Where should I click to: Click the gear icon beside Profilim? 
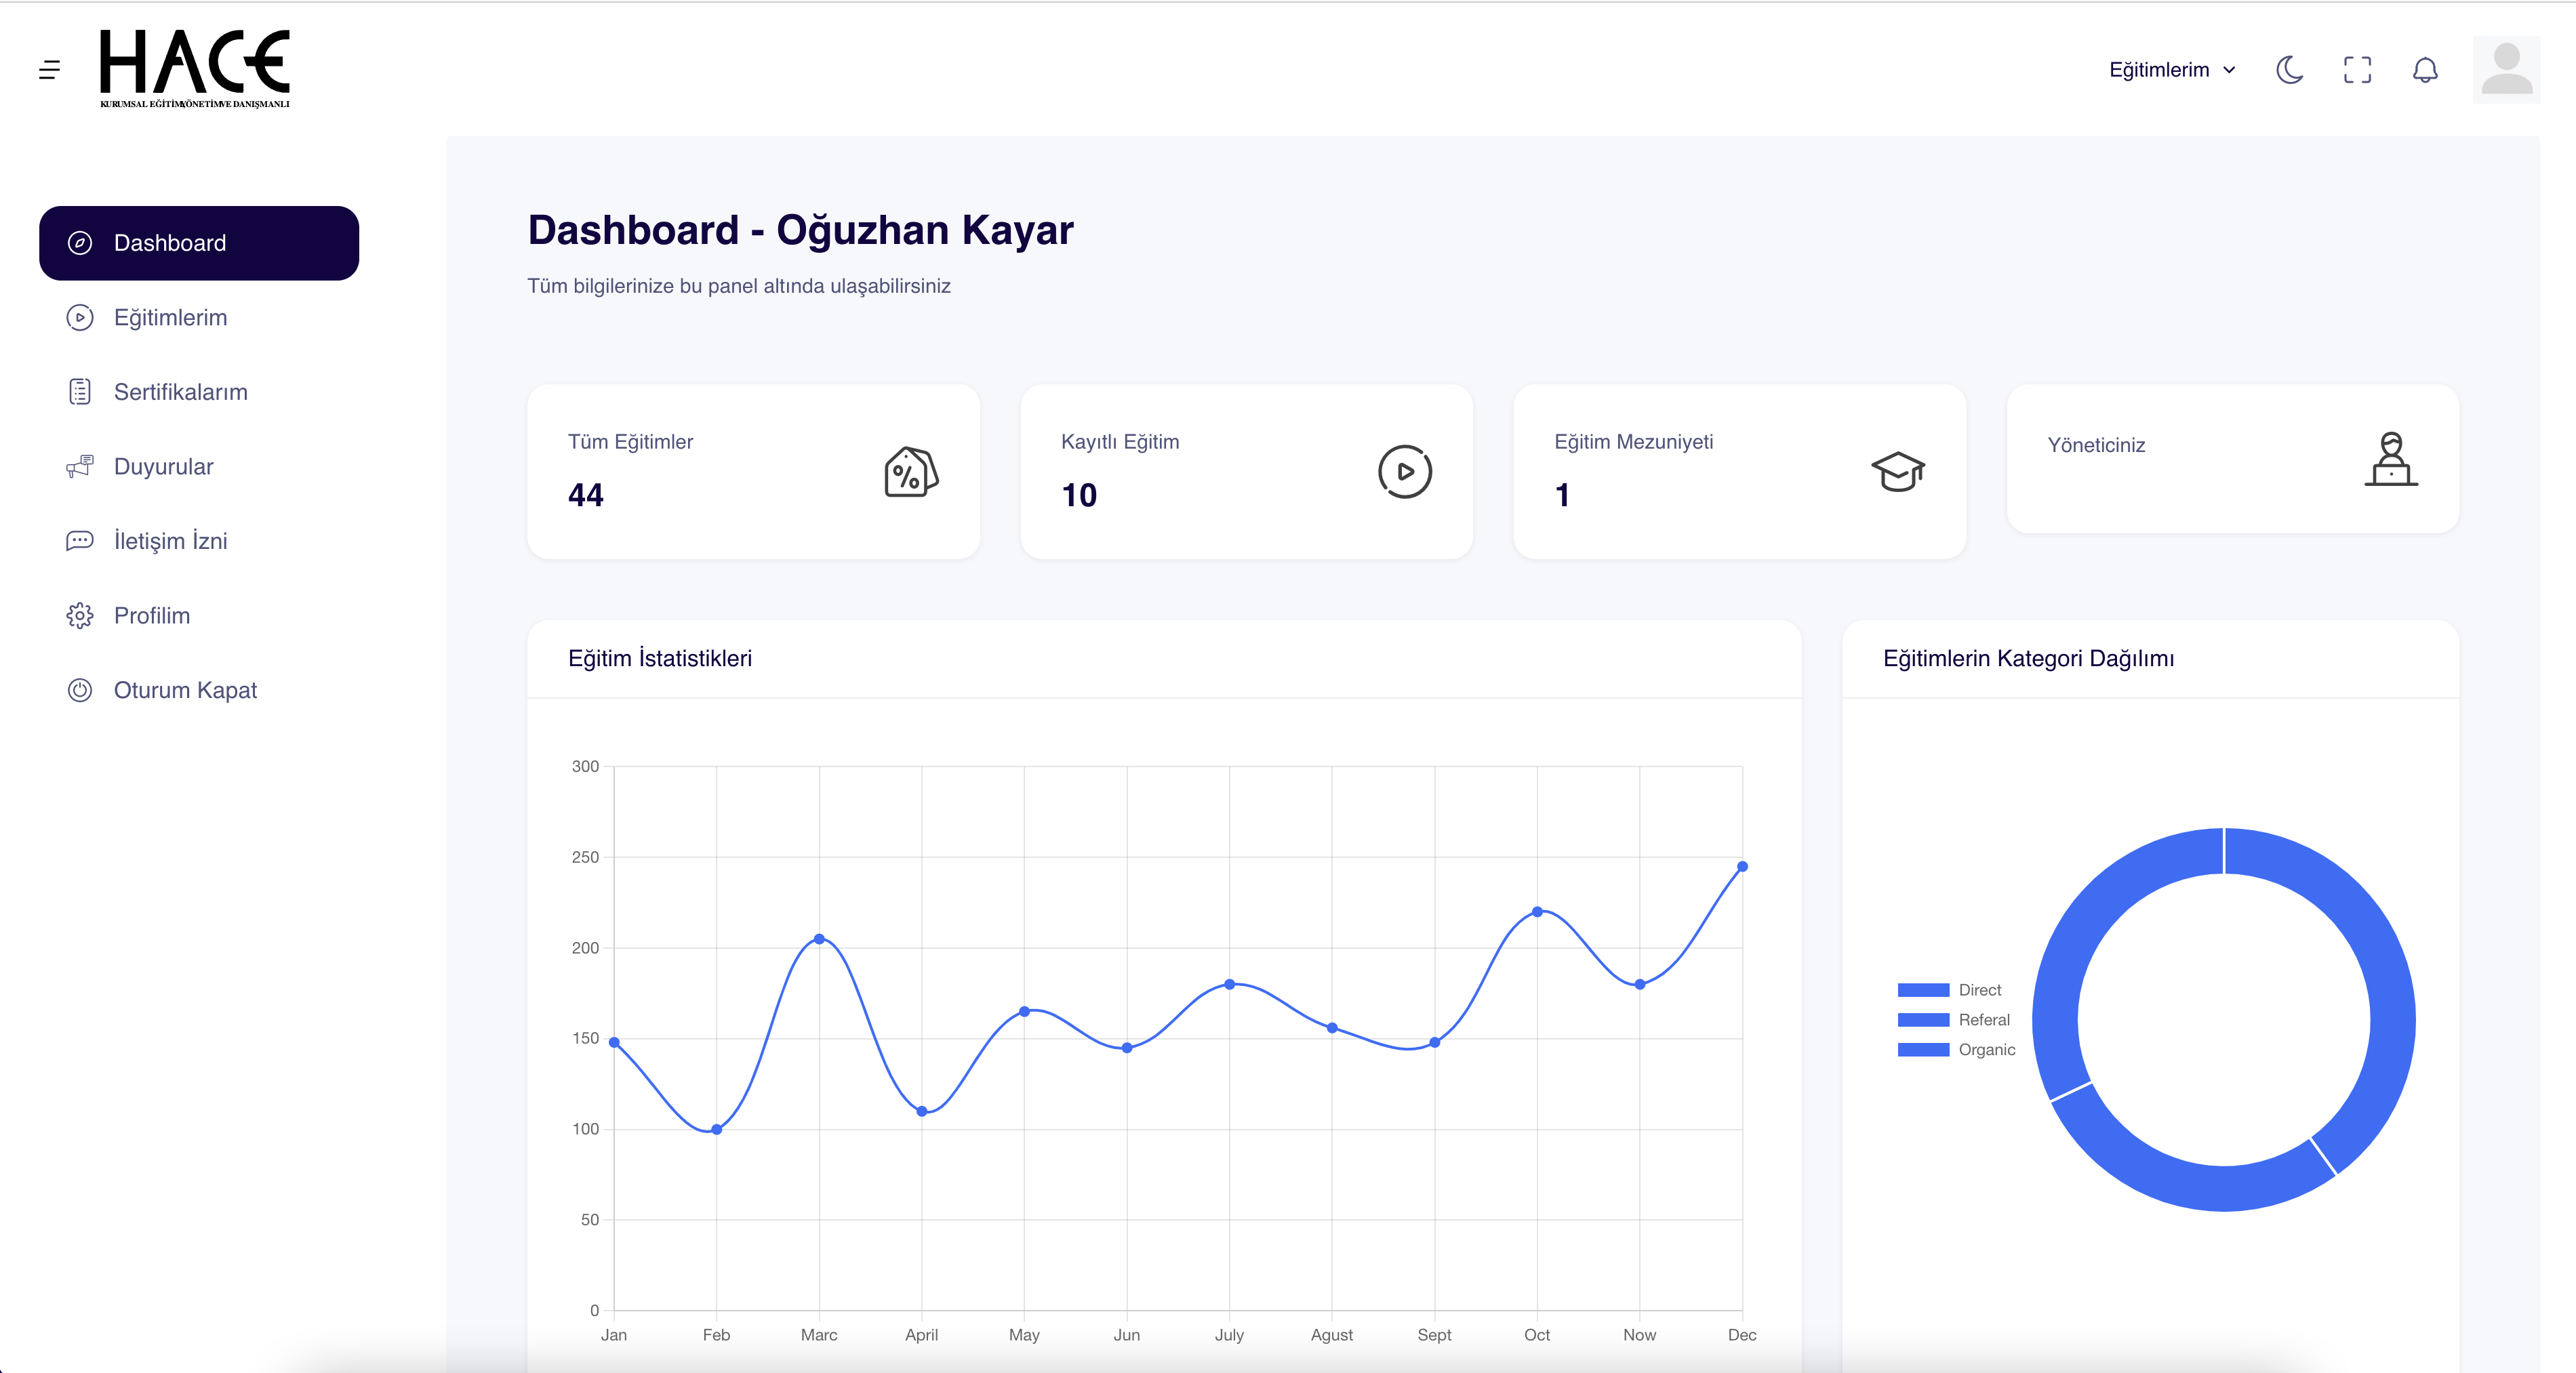coord(80,616)
